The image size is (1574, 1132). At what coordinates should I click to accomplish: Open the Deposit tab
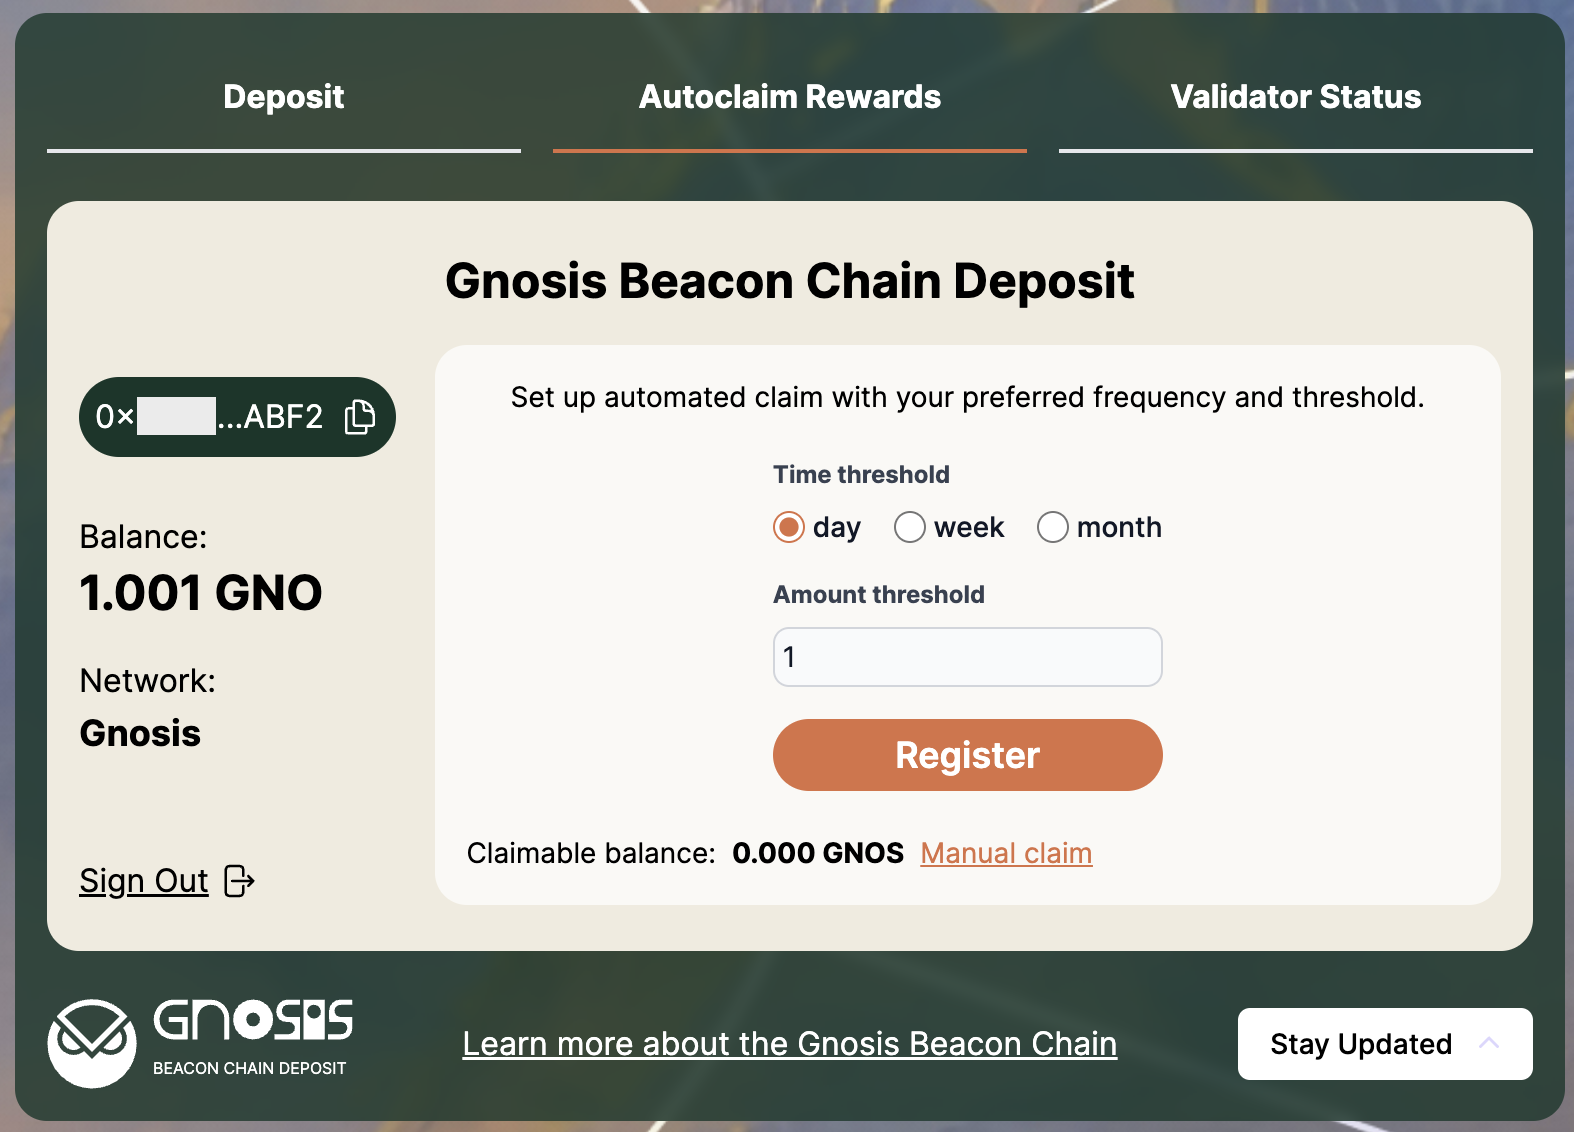pyautogui.click(x=284, y=97)
